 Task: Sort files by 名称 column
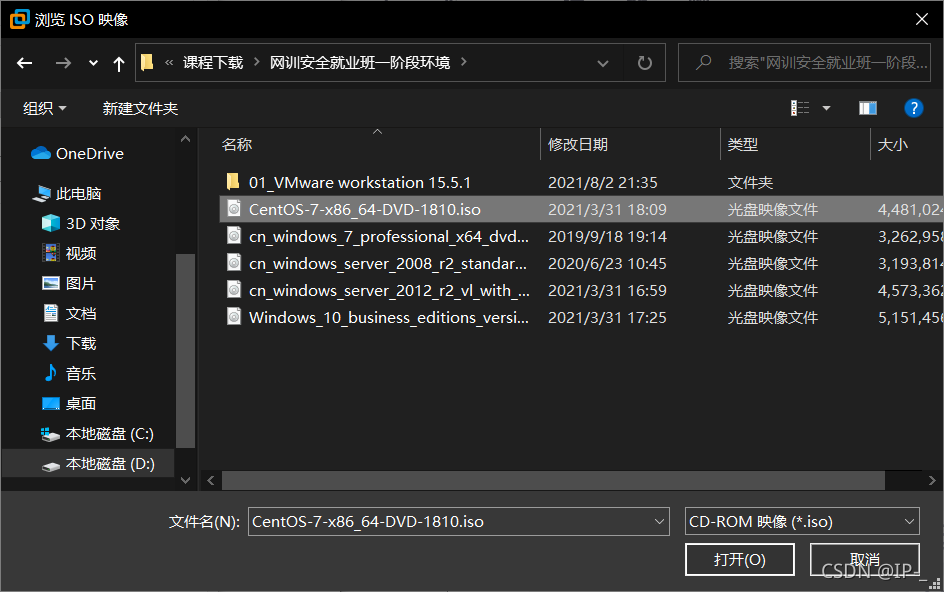tap(237, 145)
